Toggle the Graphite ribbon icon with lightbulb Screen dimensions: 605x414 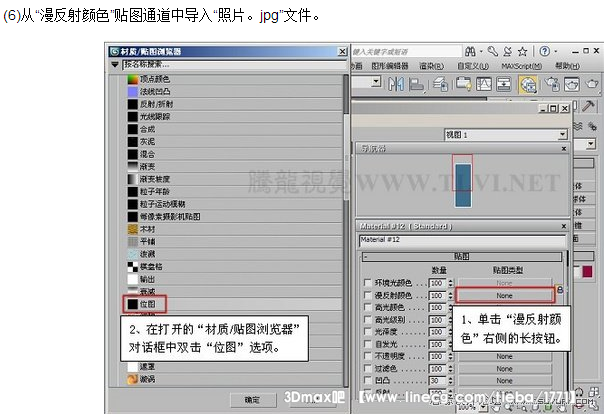[x=463, y=84]
